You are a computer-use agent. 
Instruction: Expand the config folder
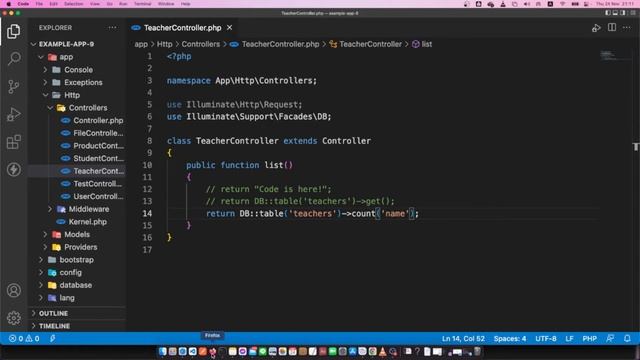pos(77,272)
